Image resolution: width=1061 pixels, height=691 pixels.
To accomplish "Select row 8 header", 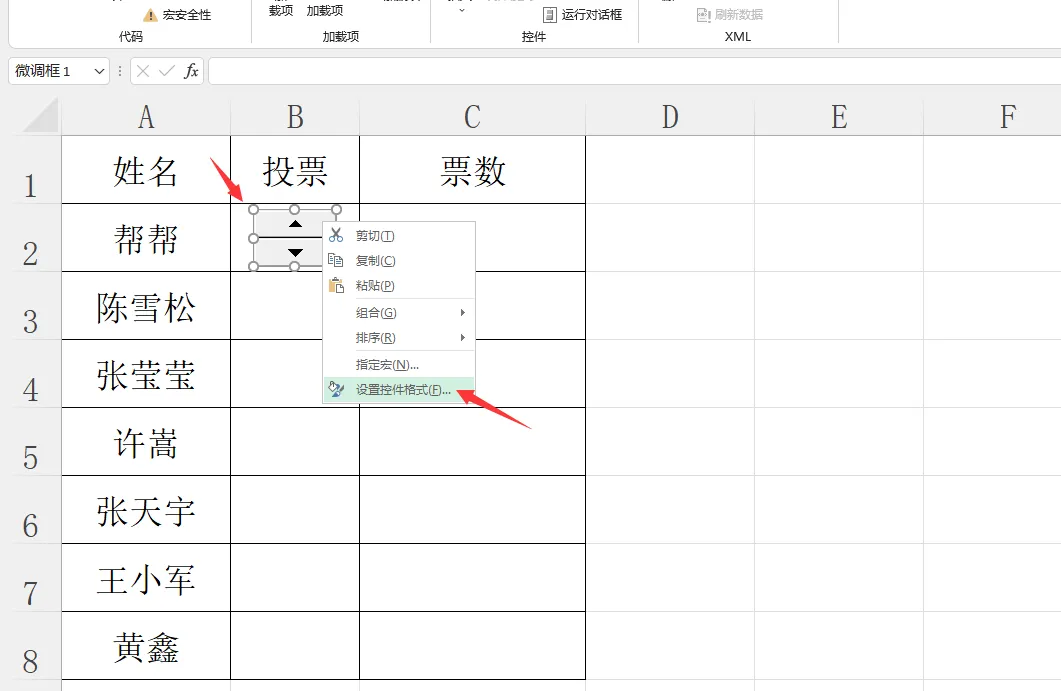I will 30,646.
